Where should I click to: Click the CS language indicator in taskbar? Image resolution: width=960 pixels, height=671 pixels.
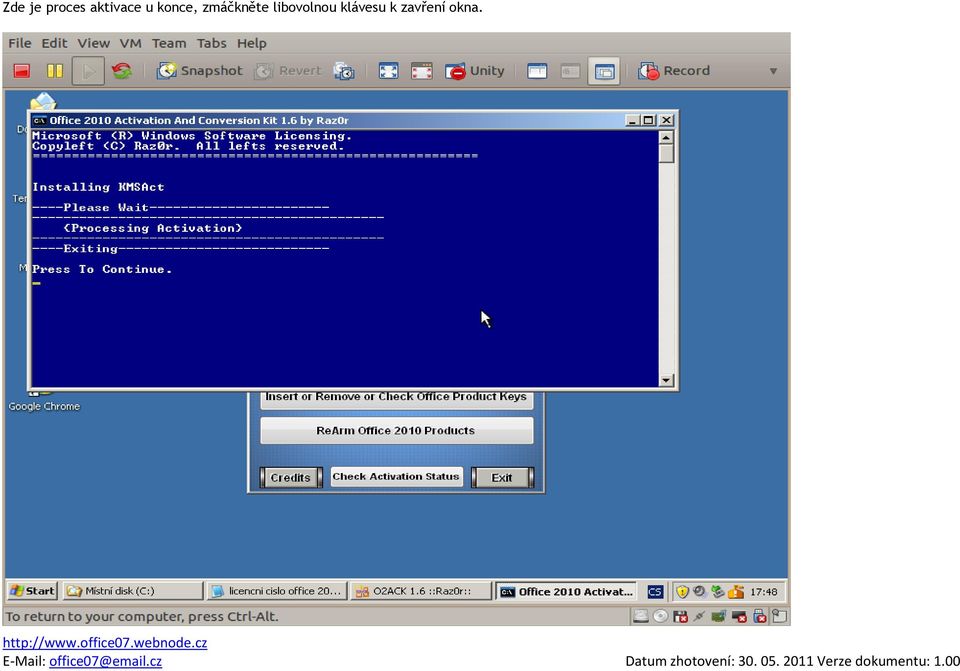pyautogui.click(x=655, y=591)
